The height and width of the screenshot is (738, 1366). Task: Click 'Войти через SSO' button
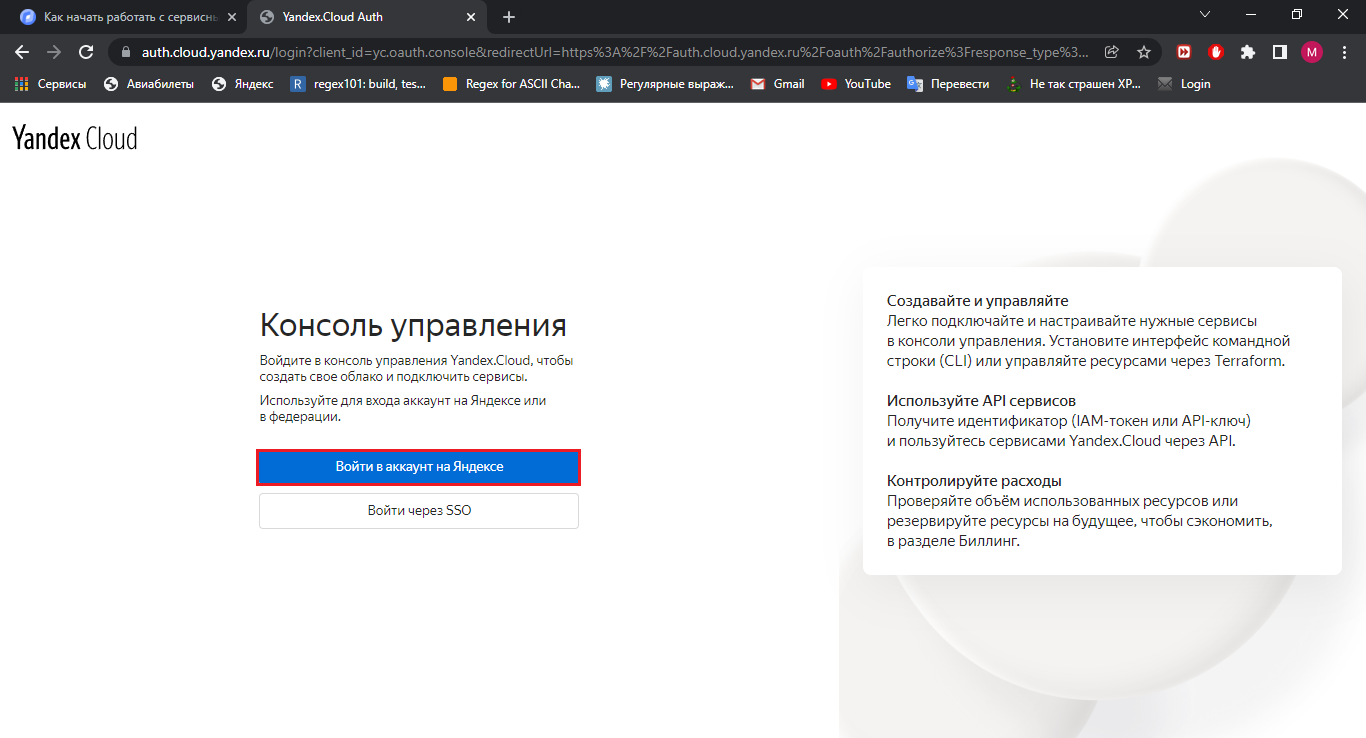tap(419, 510)
